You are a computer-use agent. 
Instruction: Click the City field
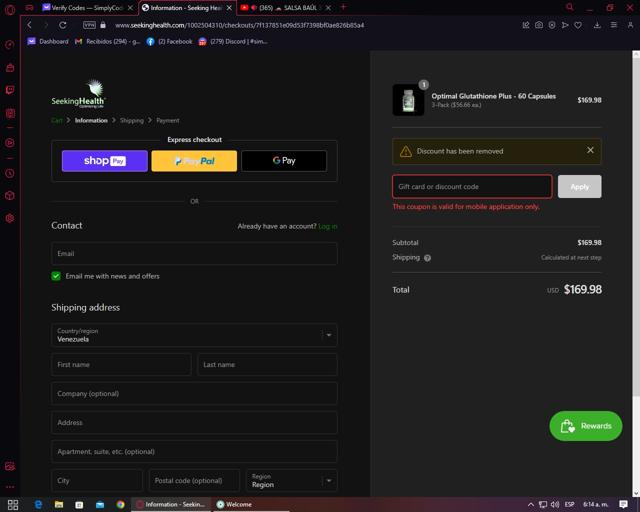tap(97, 481)
